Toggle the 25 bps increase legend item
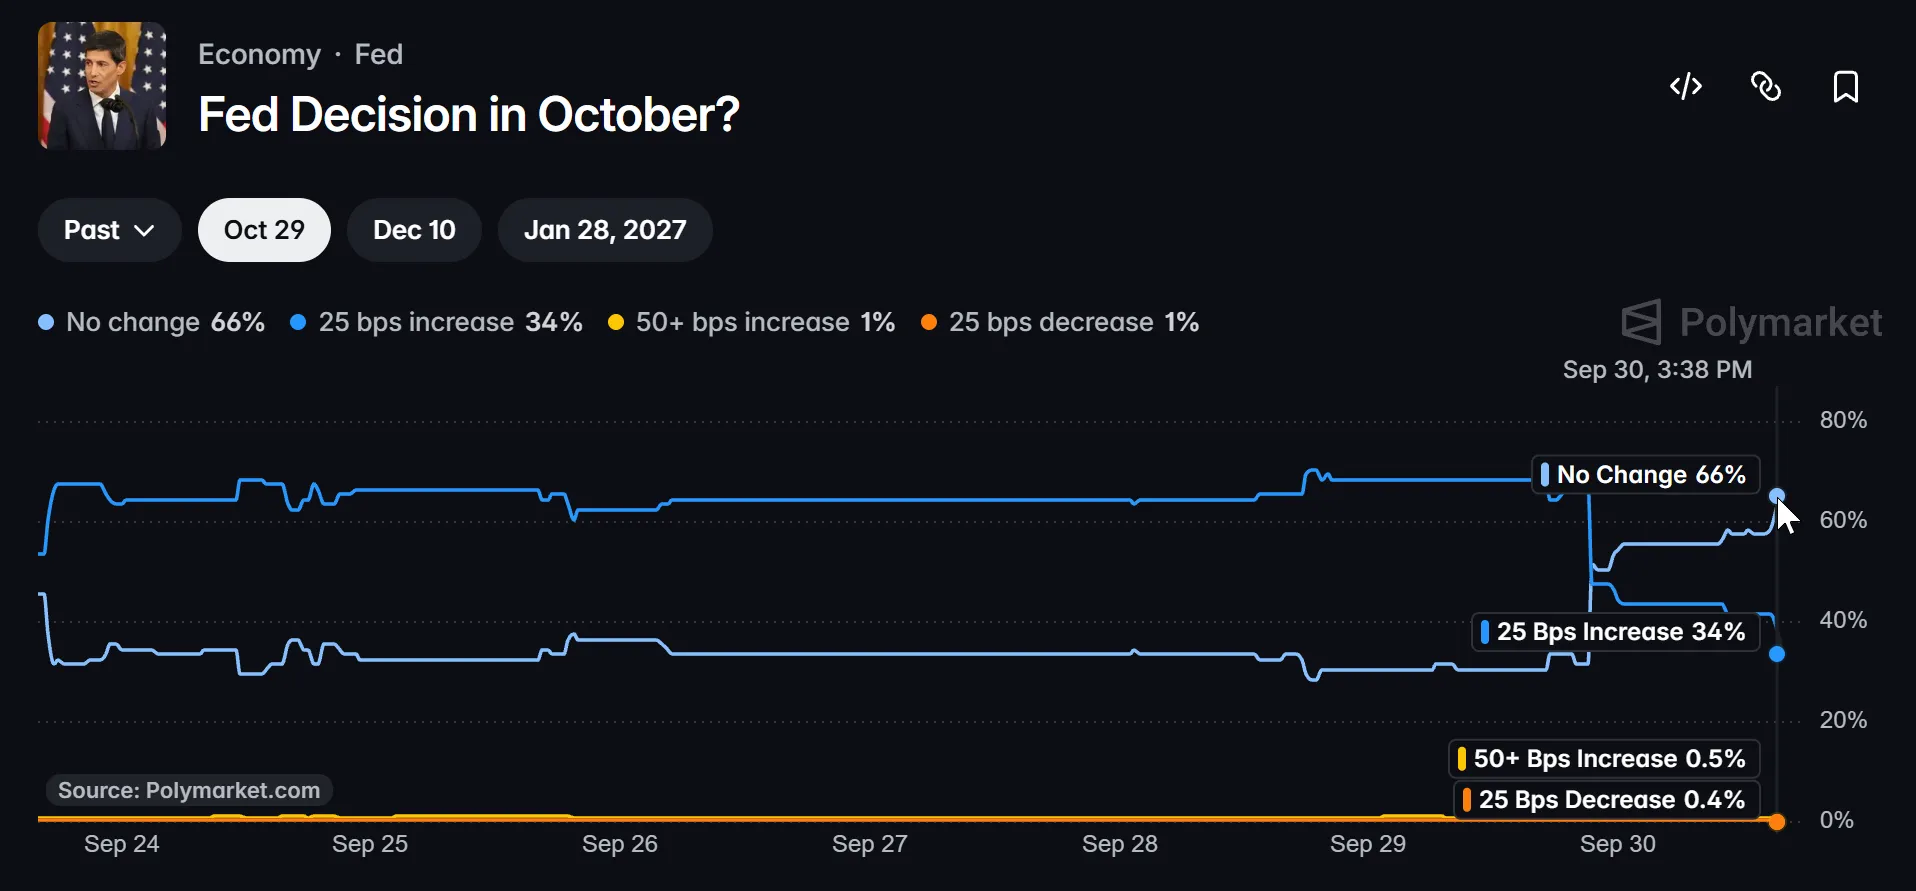 coord(436,322)
